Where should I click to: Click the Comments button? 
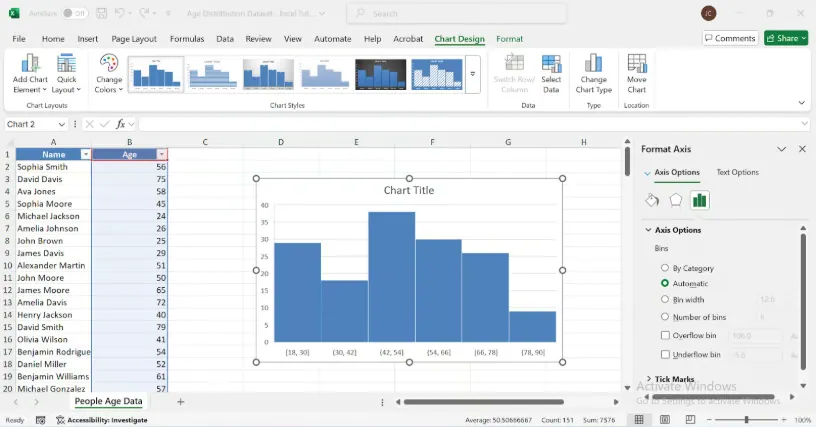pos(729,38)
